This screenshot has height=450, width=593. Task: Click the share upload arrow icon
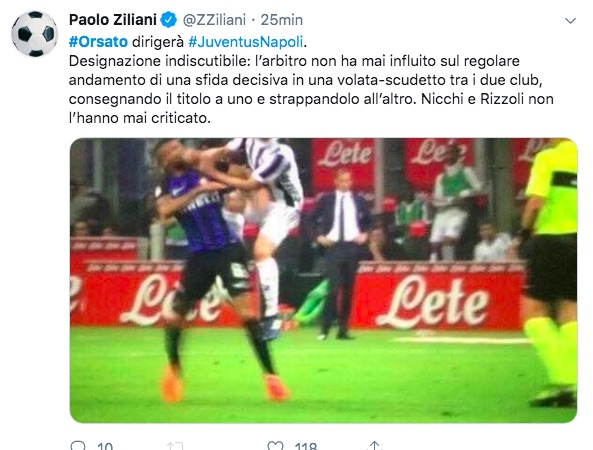click(374, 445)
